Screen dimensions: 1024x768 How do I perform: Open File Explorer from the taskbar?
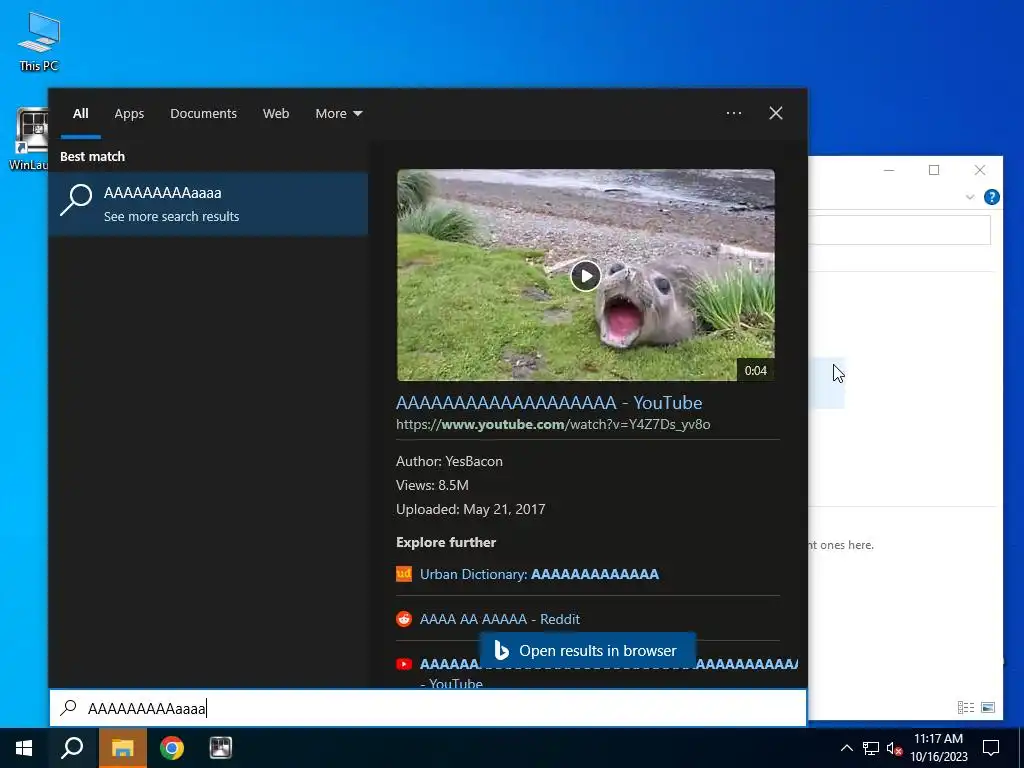pos(122,748)
